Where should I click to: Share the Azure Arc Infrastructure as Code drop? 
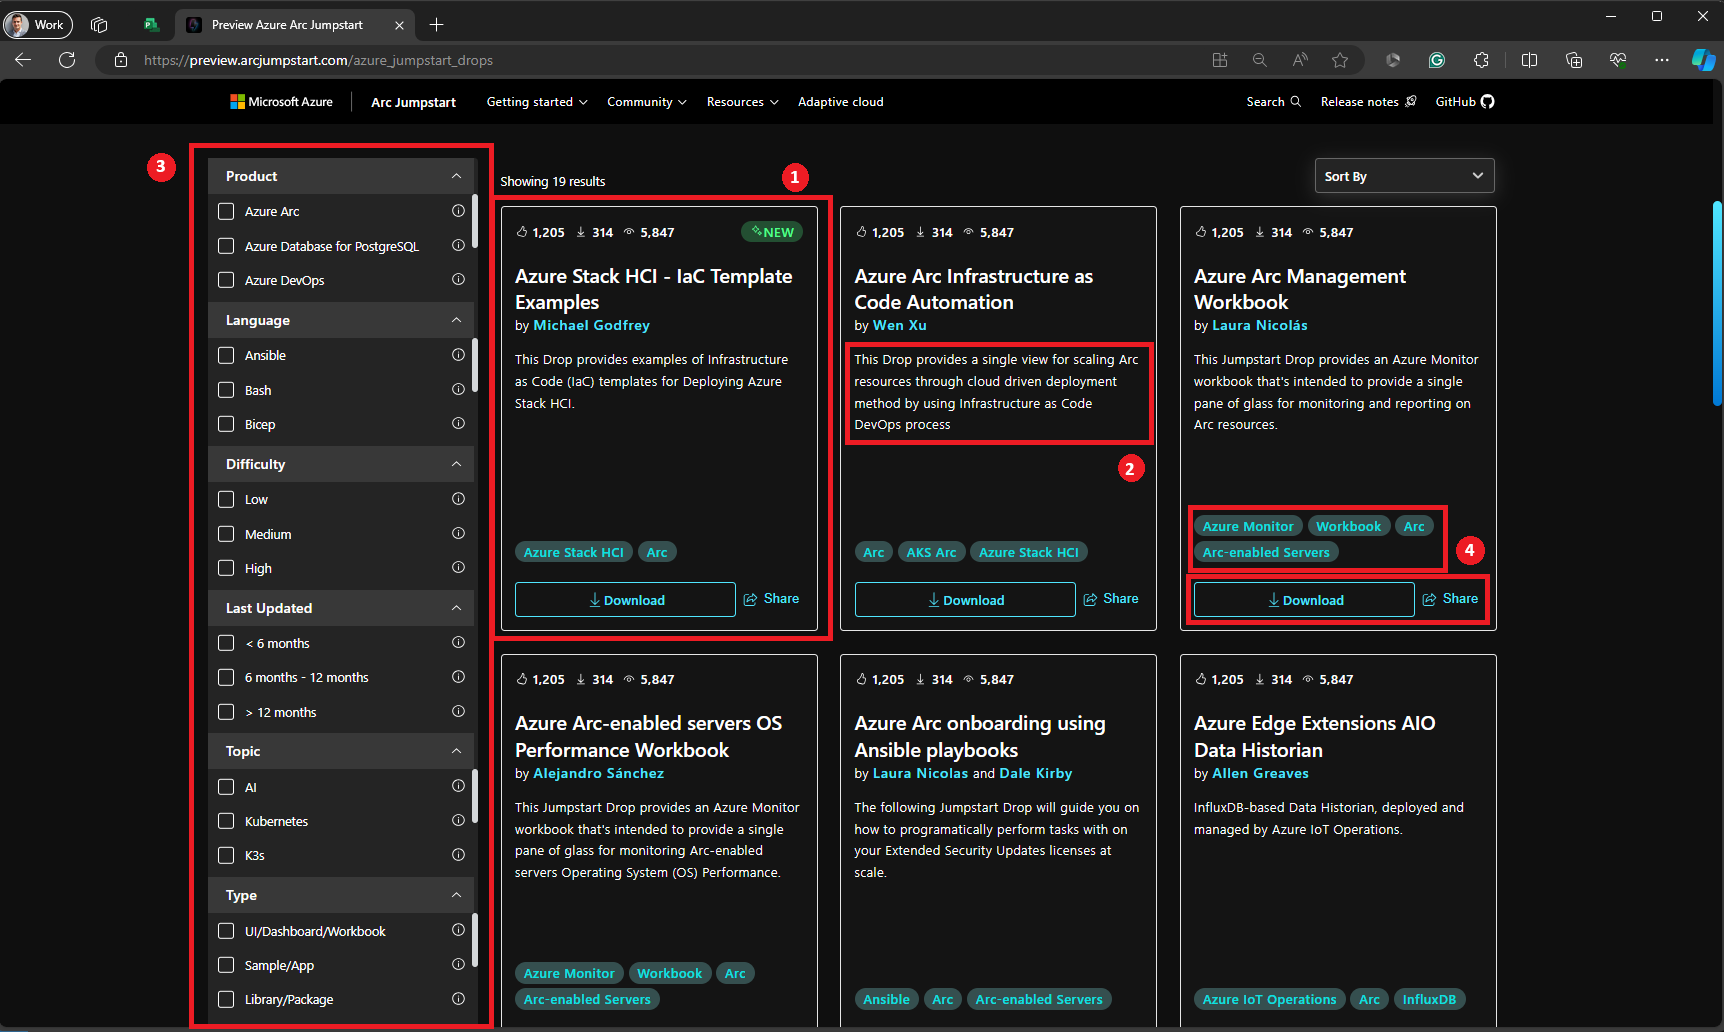pos(1111,599)
